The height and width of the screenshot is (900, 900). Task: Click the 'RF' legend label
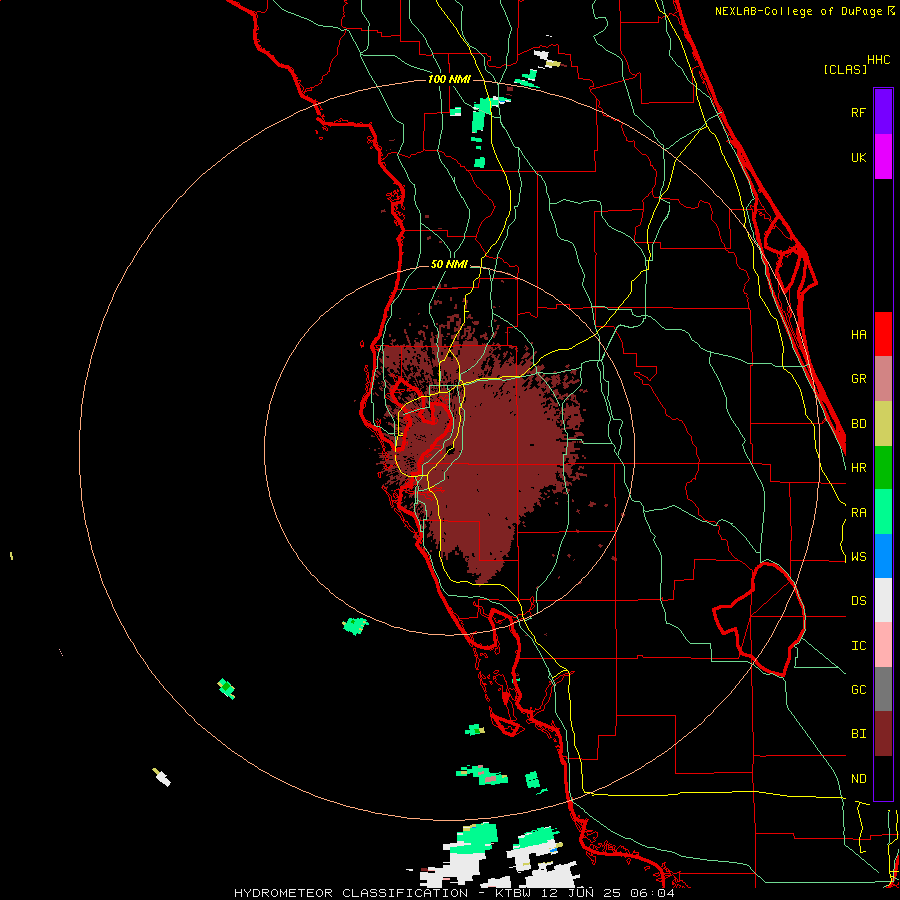(858, 112)
